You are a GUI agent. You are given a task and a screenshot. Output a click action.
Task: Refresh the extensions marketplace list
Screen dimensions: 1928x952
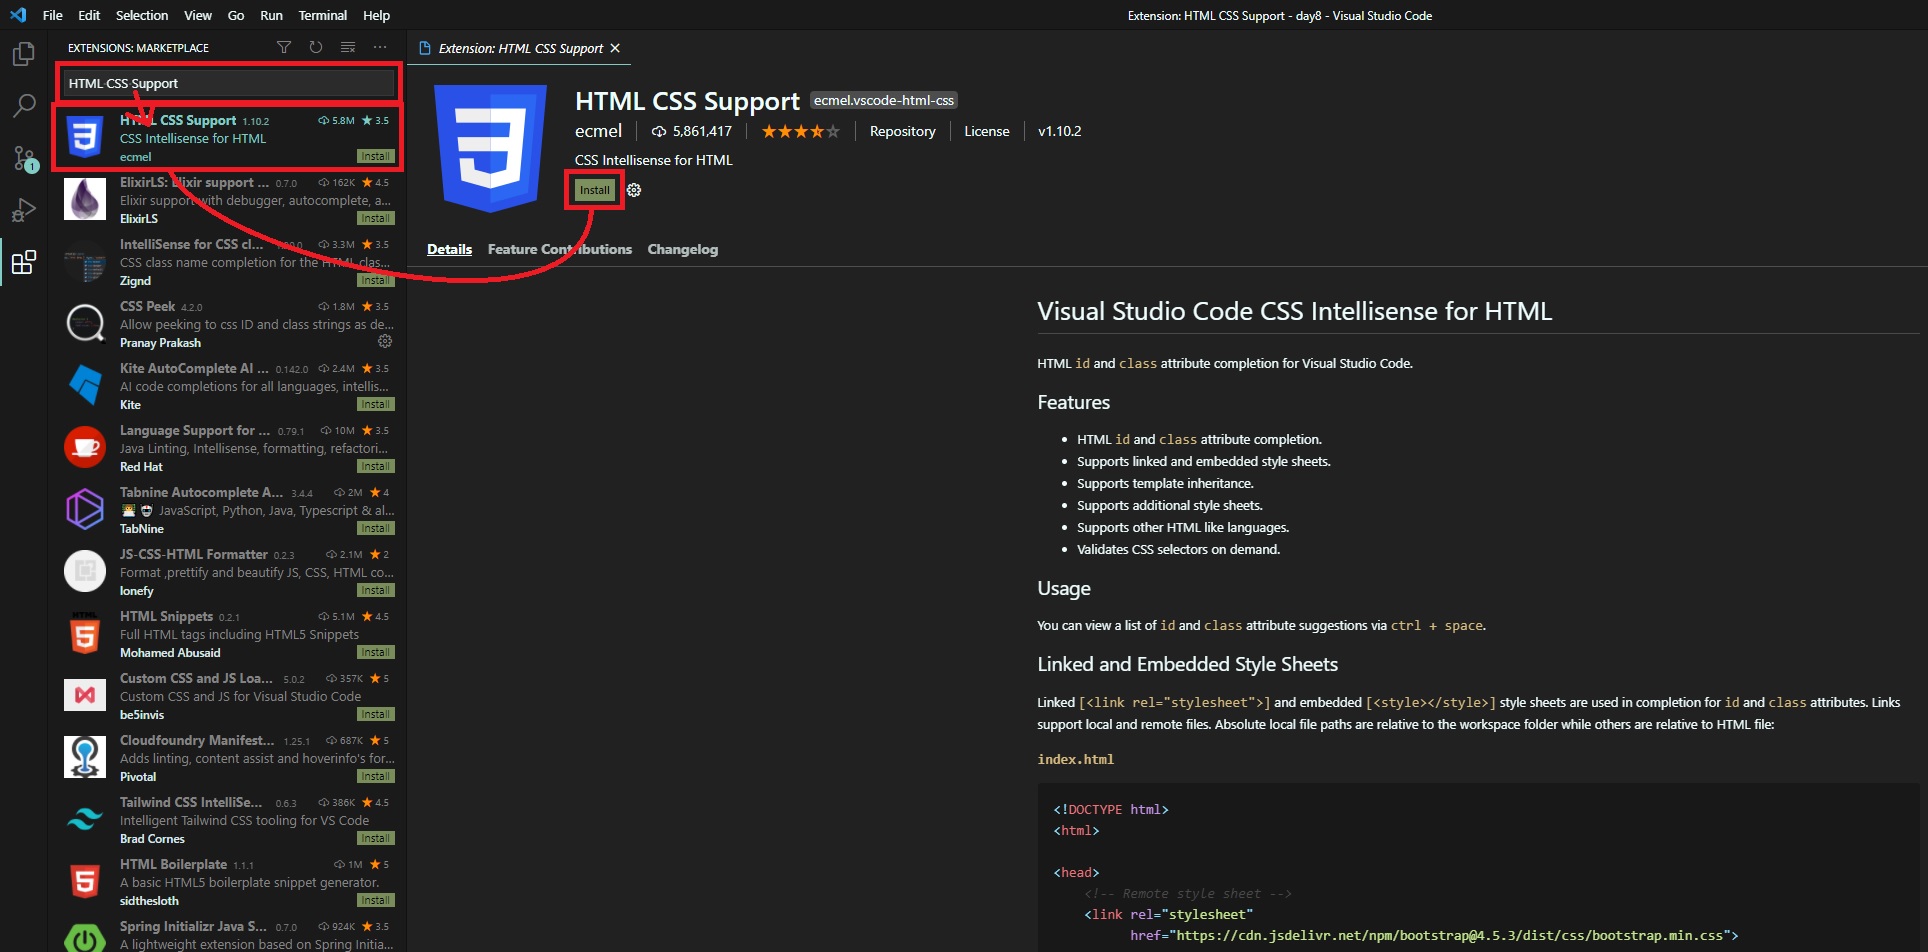coord(316,47)
